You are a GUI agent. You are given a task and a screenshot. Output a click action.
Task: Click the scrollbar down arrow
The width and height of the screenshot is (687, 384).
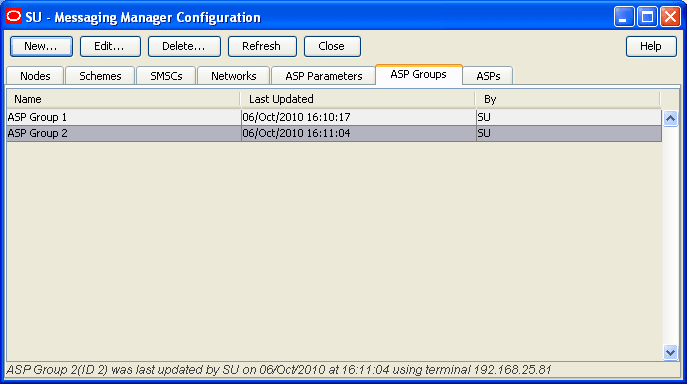click(x=670, y=352)
